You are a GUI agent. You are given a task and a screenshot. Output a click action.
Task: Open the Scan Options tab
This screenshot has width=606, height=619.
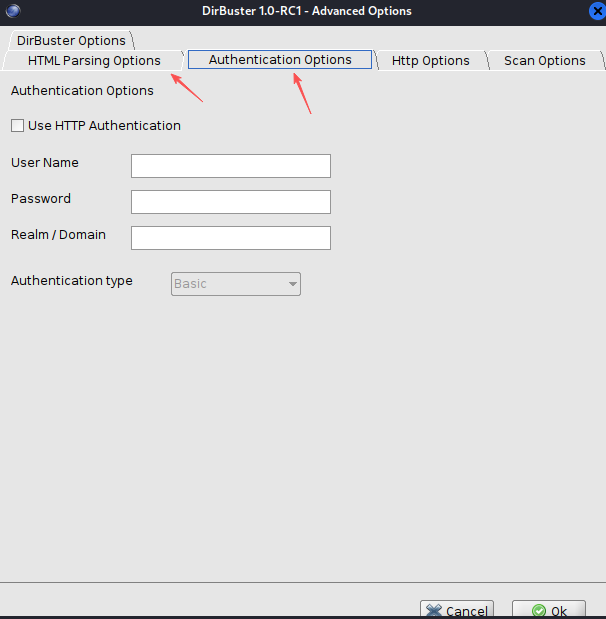(544, 60)
